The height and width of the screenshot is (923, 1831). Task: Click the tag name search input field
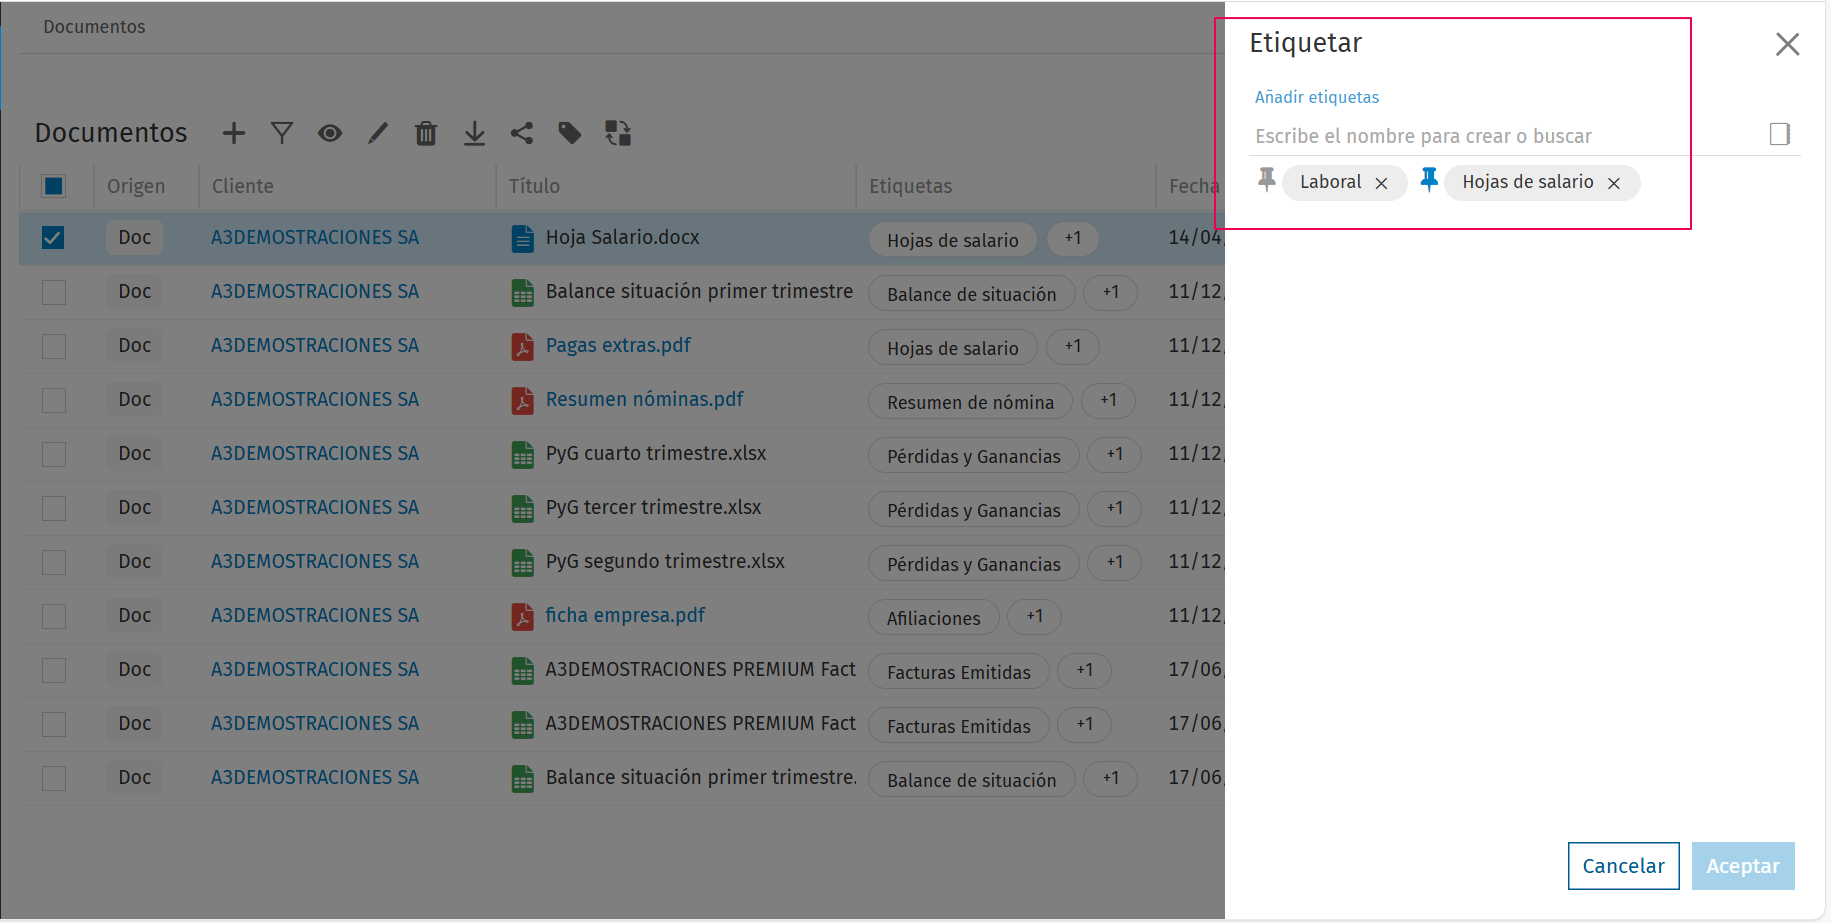tap(1505, 136)
